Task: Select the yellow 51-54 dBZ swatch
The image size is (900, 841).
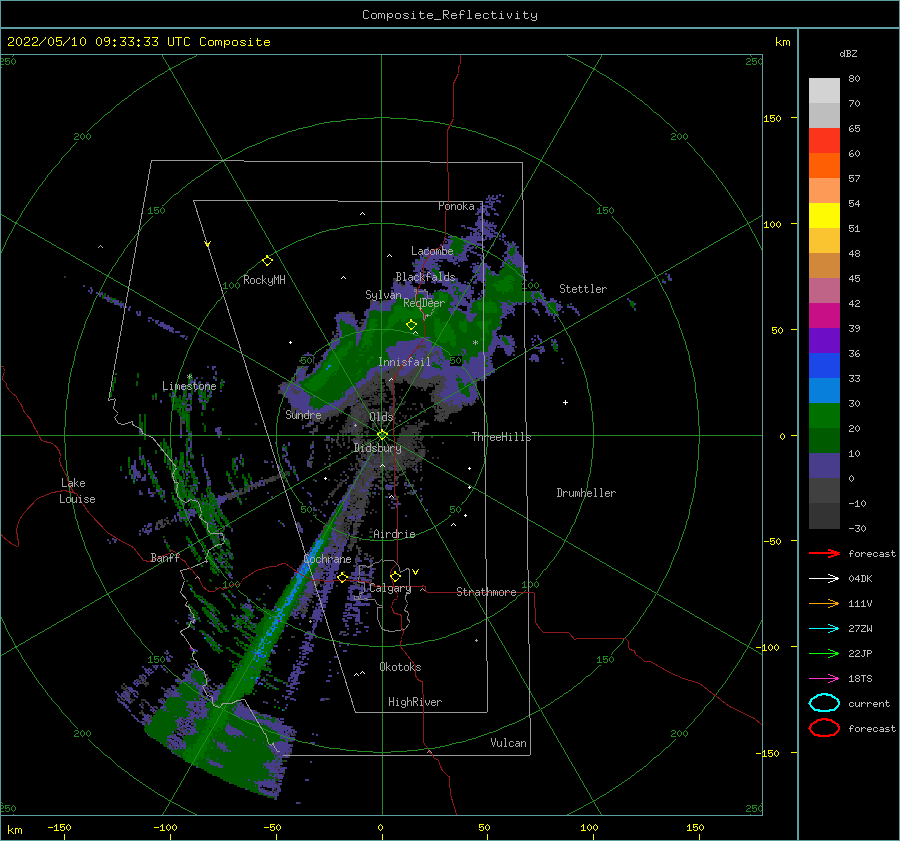Action: [x=824, y=216]
